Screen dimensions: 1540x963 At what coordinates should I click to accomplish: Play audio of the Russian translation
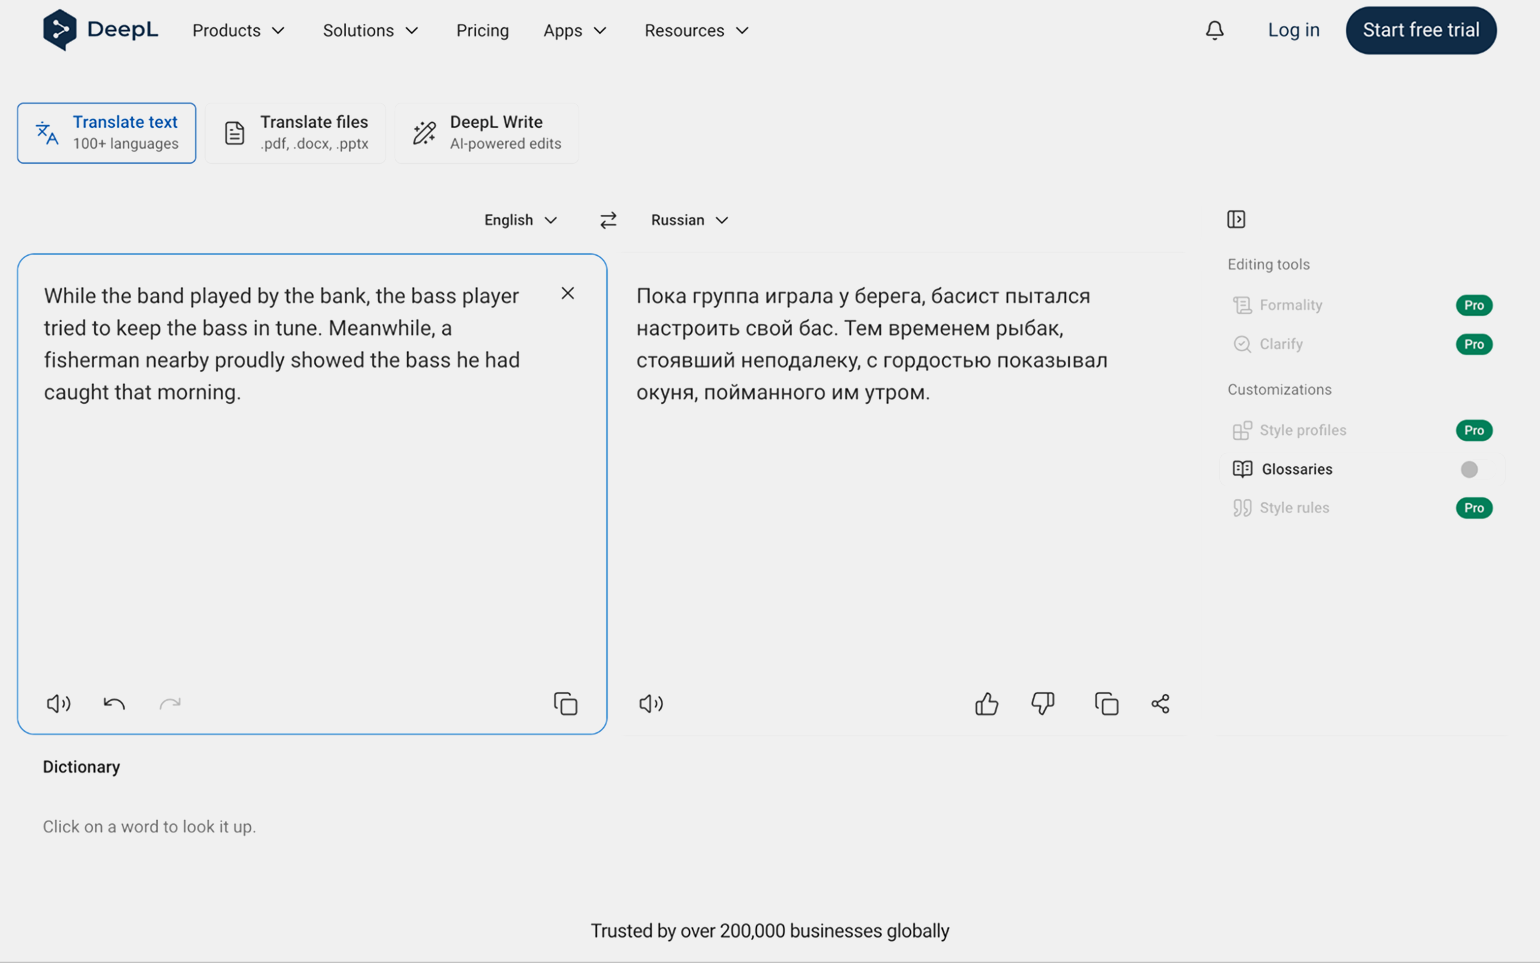click(x=650, y=703)
